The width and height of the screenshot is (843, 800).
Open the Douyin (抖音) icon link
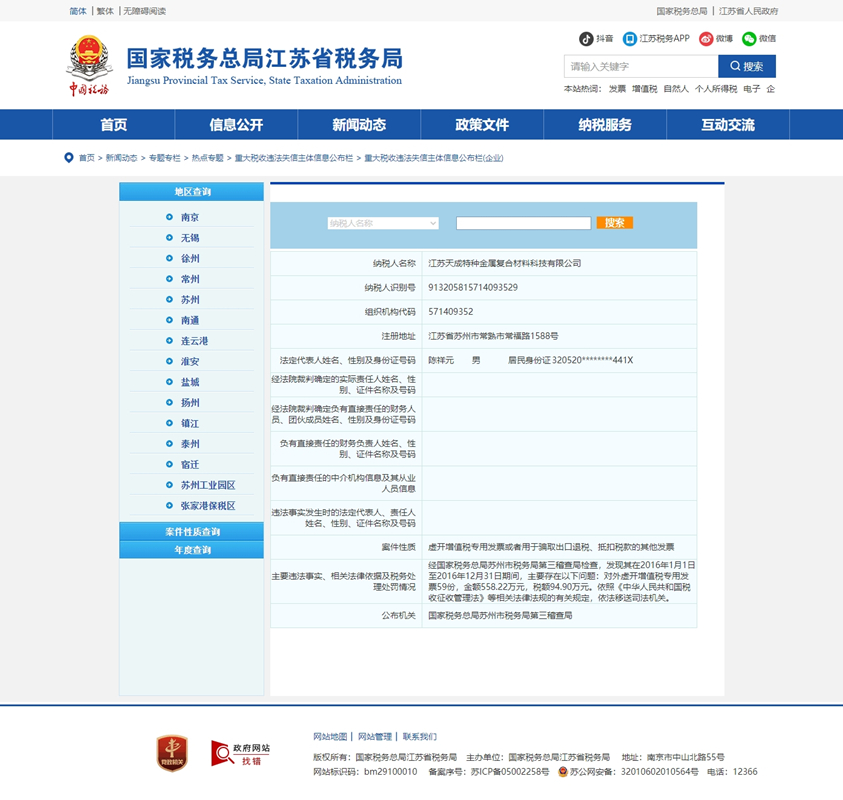(x=585, y=39)
